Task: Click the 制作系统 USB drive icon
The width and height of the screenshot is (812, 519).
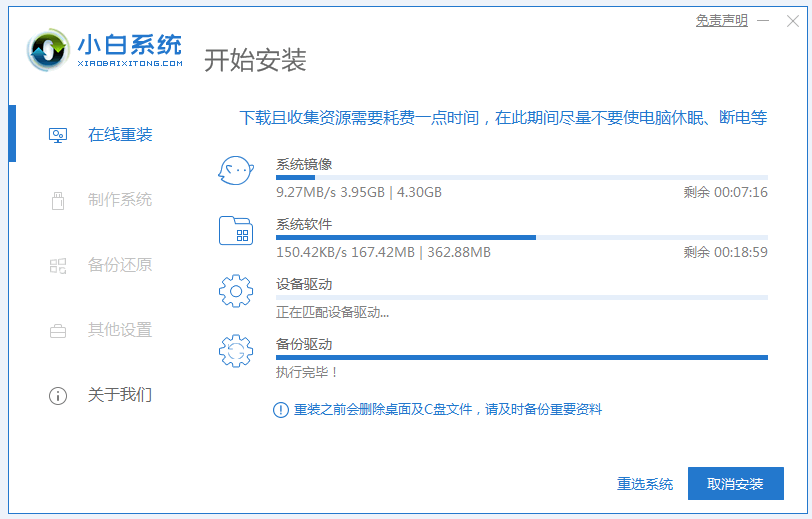Action: coord(58,200)
